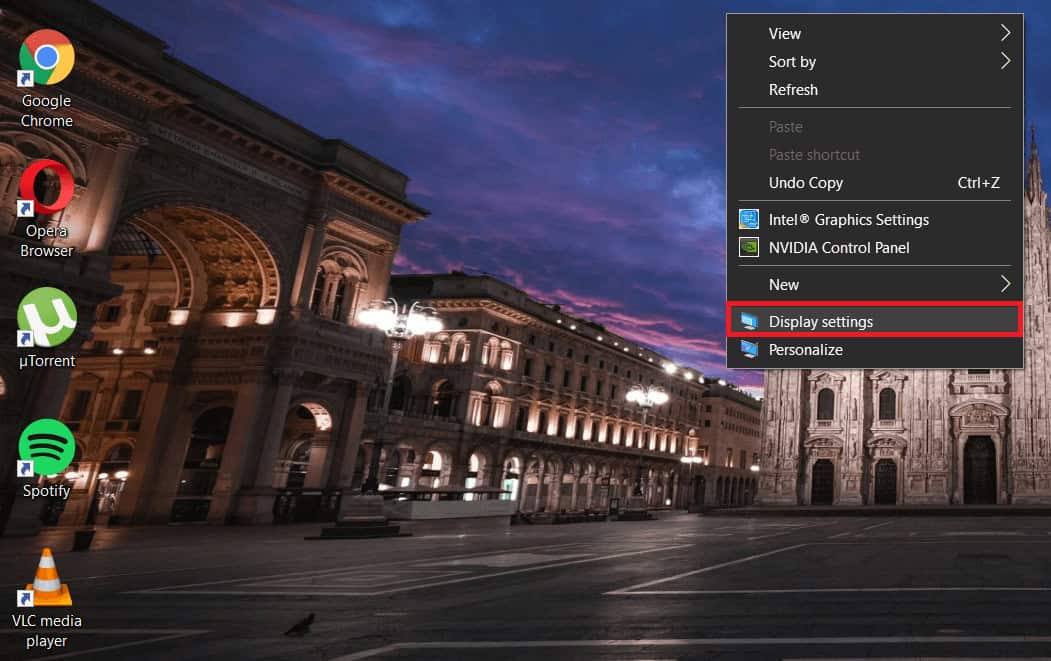Expand the View submenu arrow
This screenshot has height=661, width=1051.
(1005, 33)
